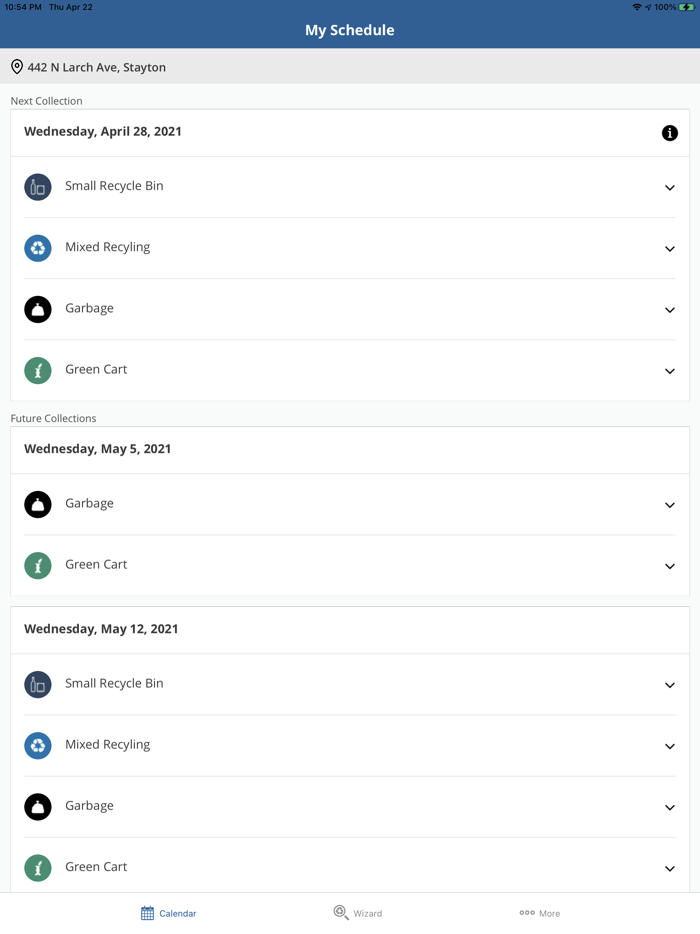Tap the Garbage bag icon under May 5
This screenshot has height=934, width=700.
pos(38,504)
